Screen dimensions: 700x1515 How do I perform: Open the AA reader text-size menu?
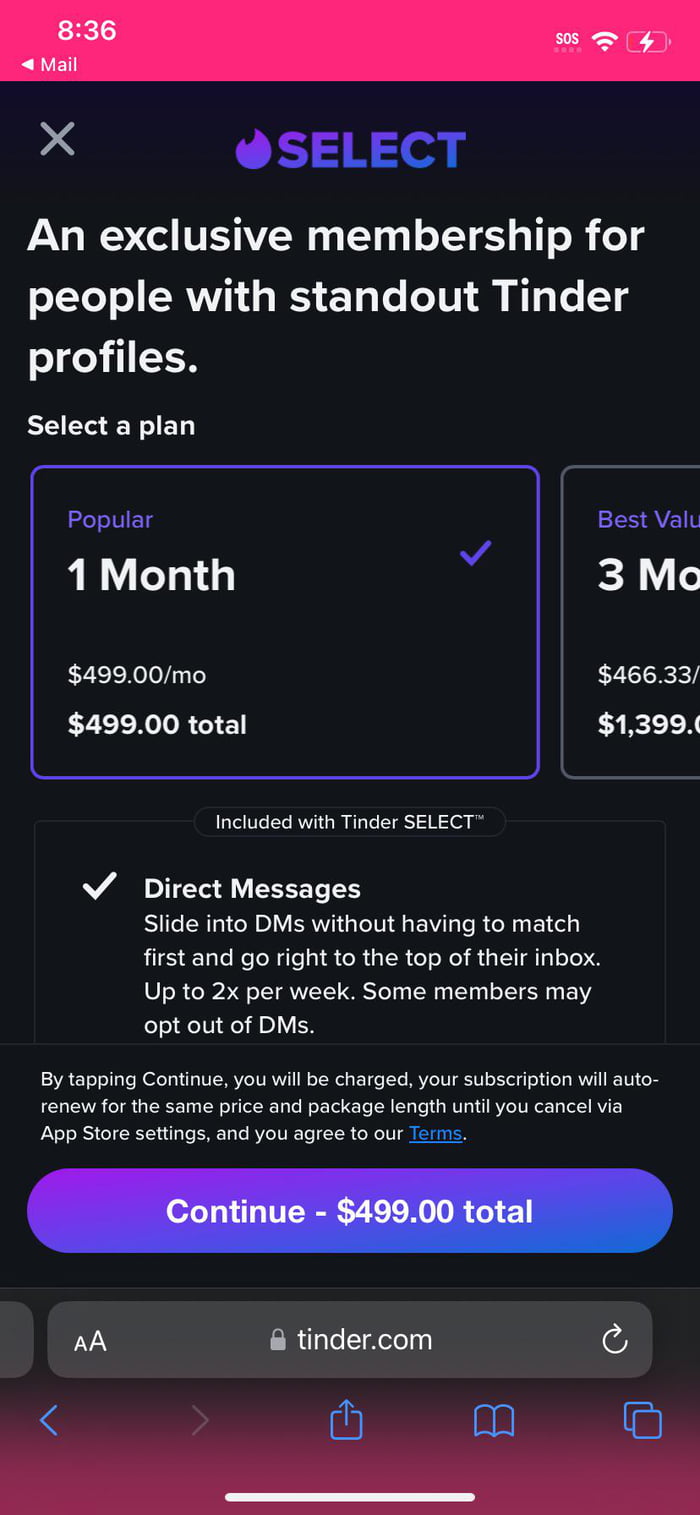tap(90, 1342)
